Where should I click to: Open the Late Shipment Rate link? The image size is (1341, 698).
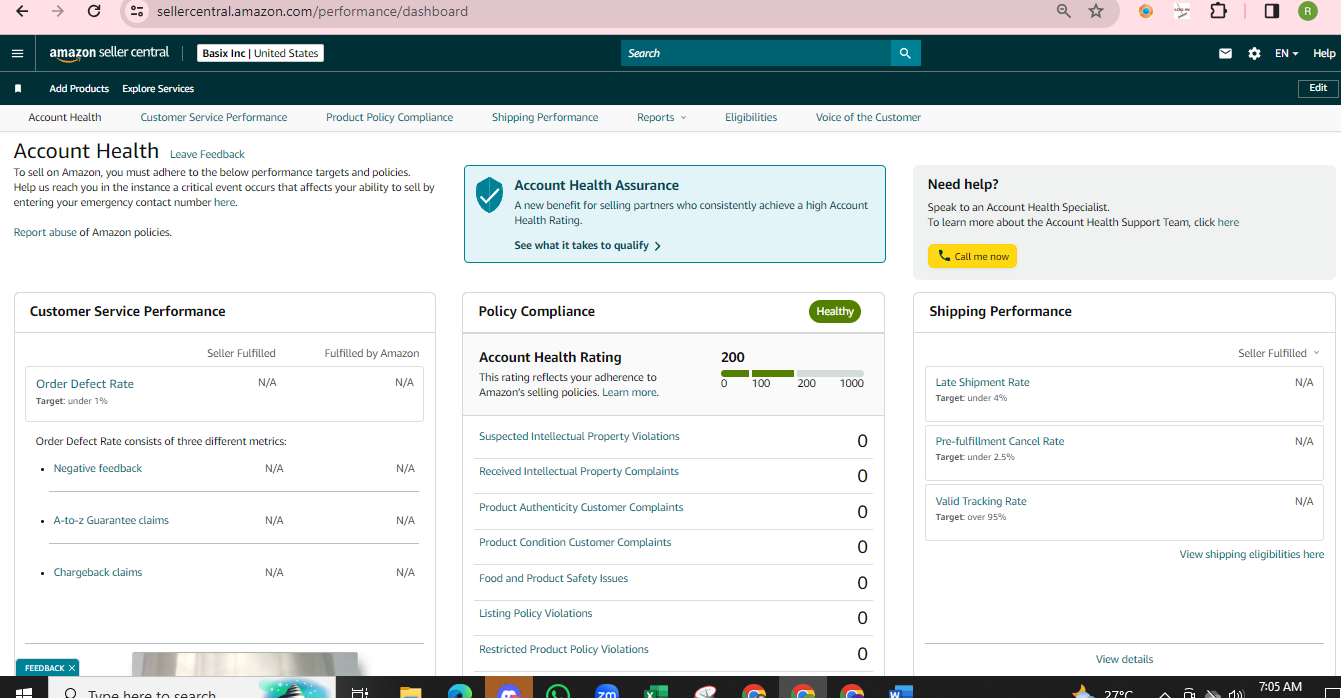[982, 382]
